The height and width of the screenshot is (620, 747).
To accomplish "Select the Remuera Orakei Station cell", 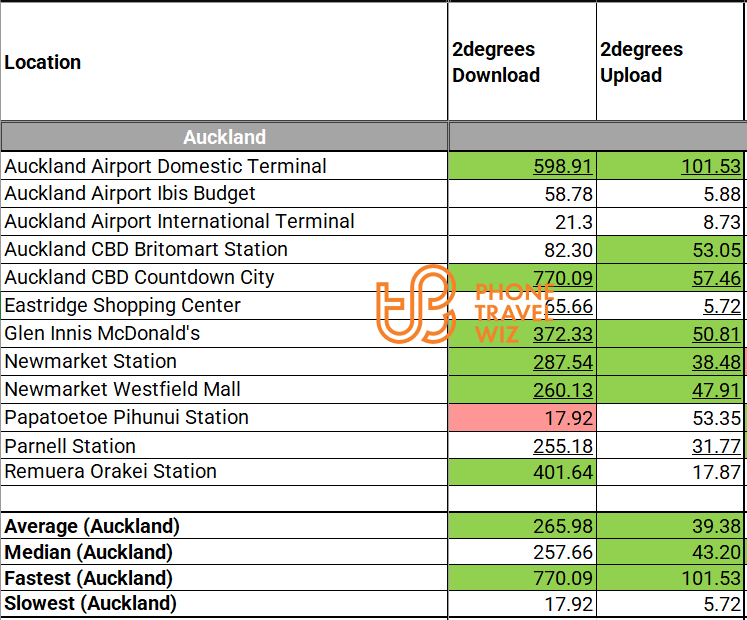I will click(110, 471).
